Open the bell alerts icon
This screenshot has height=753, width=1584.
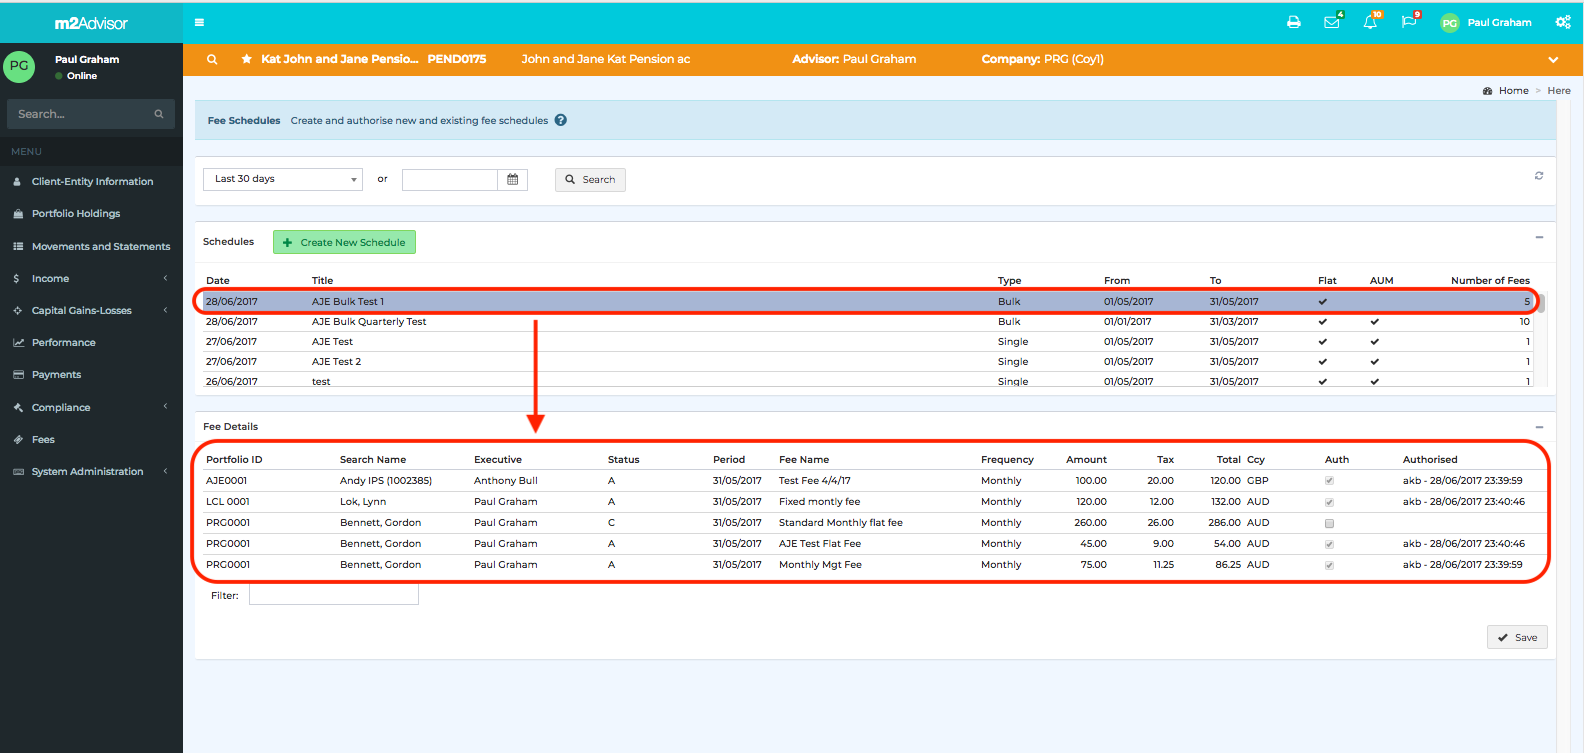tap(1370, 22)
